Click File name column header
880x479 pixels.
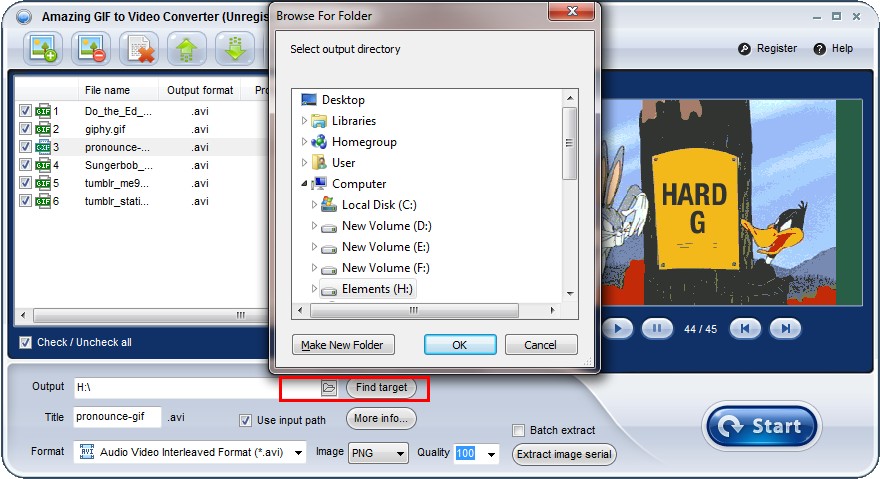tap(107, 90)
